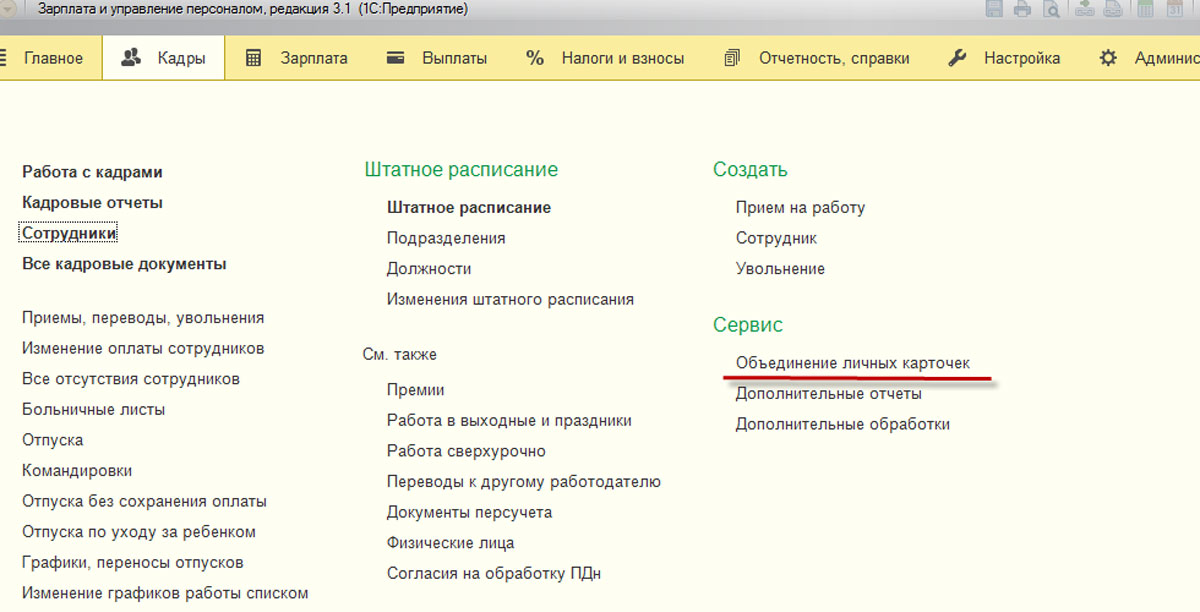Click the calculator icon next to Зарплата
The width and height of the screenshot is (1200, 612).
pos(254,58)
